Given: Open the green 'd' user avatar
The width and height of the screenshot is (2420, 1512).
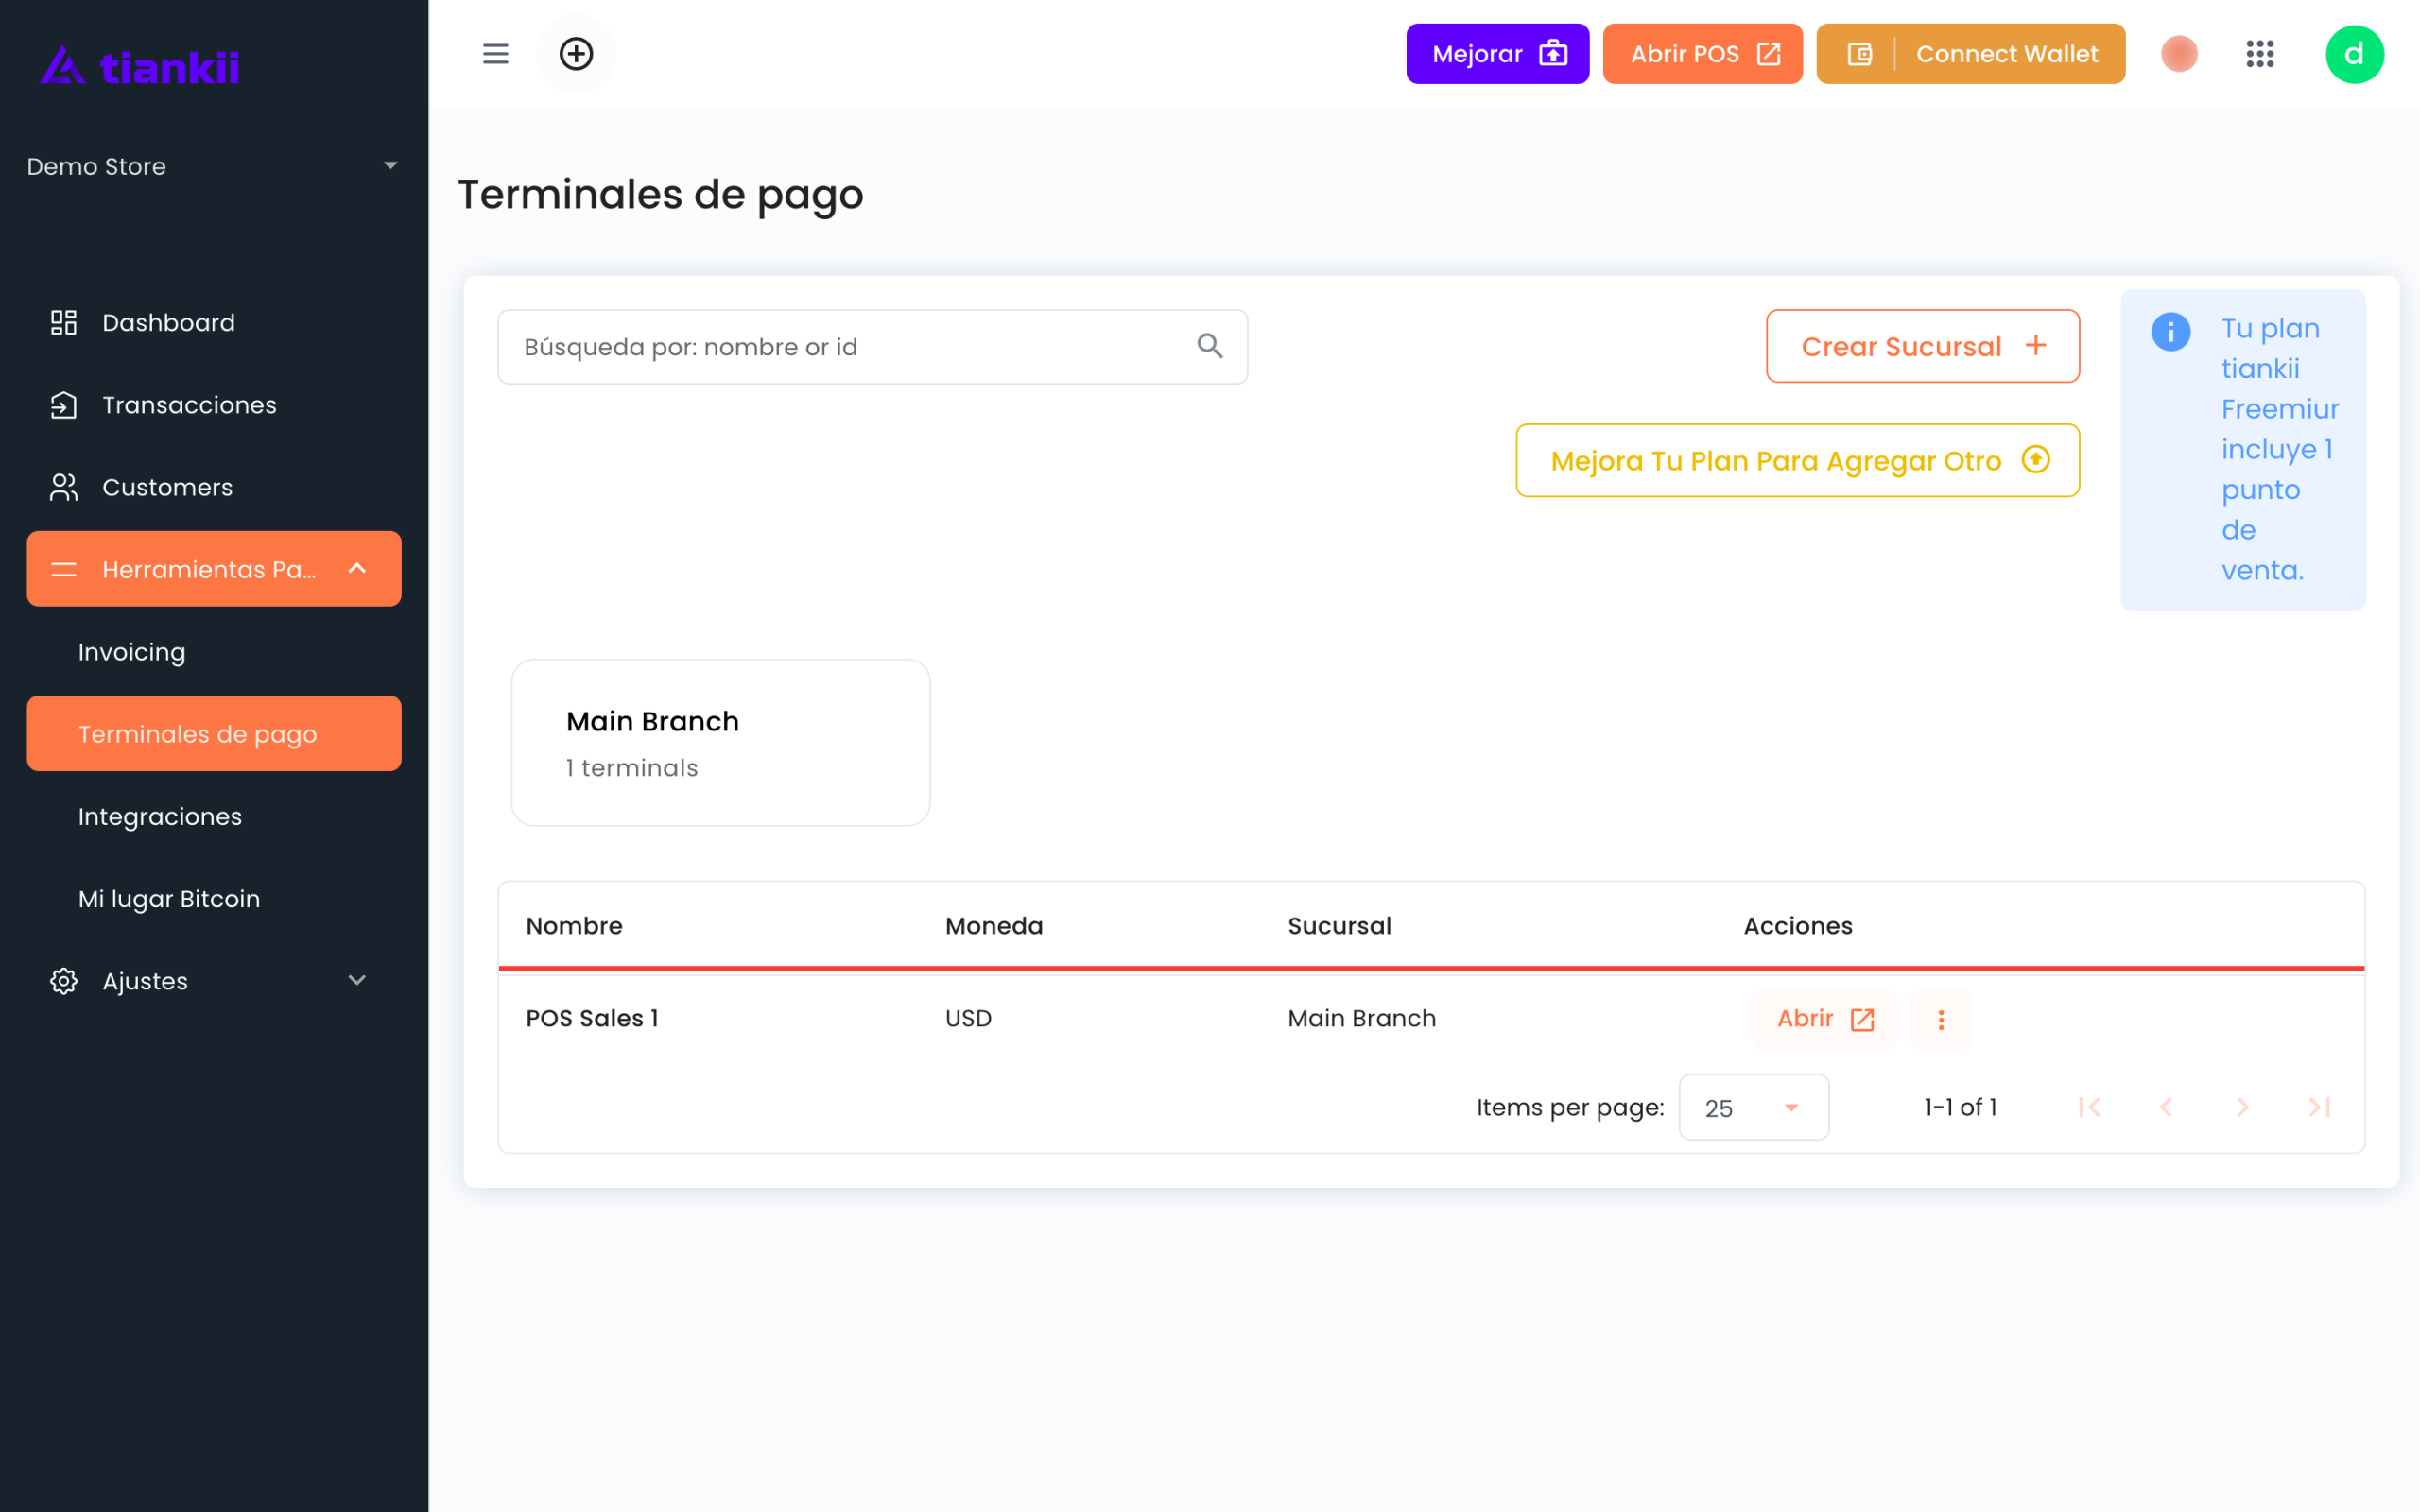Looking at the screenshot, I should (2354, 54).
